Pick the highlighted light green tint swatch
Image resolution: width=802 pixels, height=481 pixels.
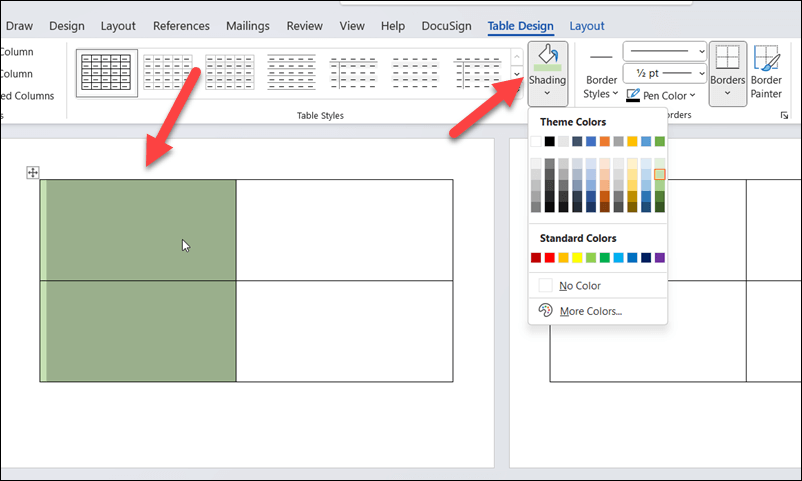(x=660, y=174)
